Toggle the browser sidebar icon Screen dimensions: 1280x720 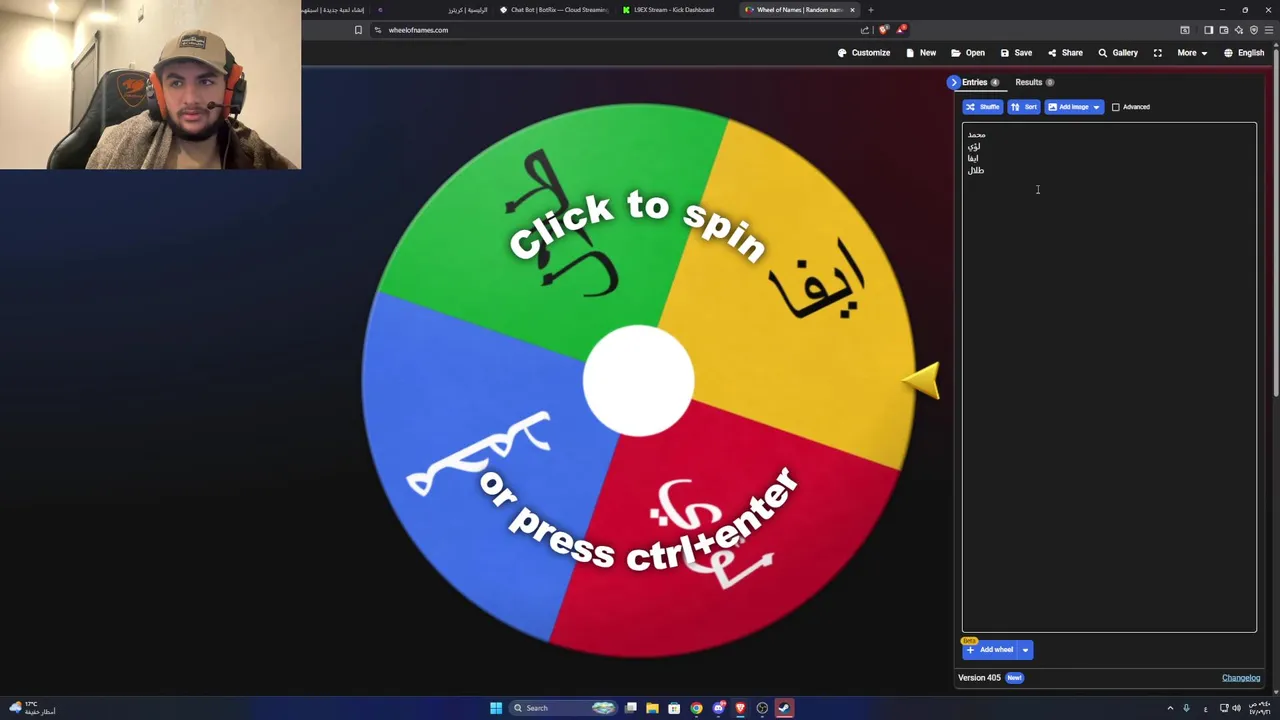tap(1208, 30)
